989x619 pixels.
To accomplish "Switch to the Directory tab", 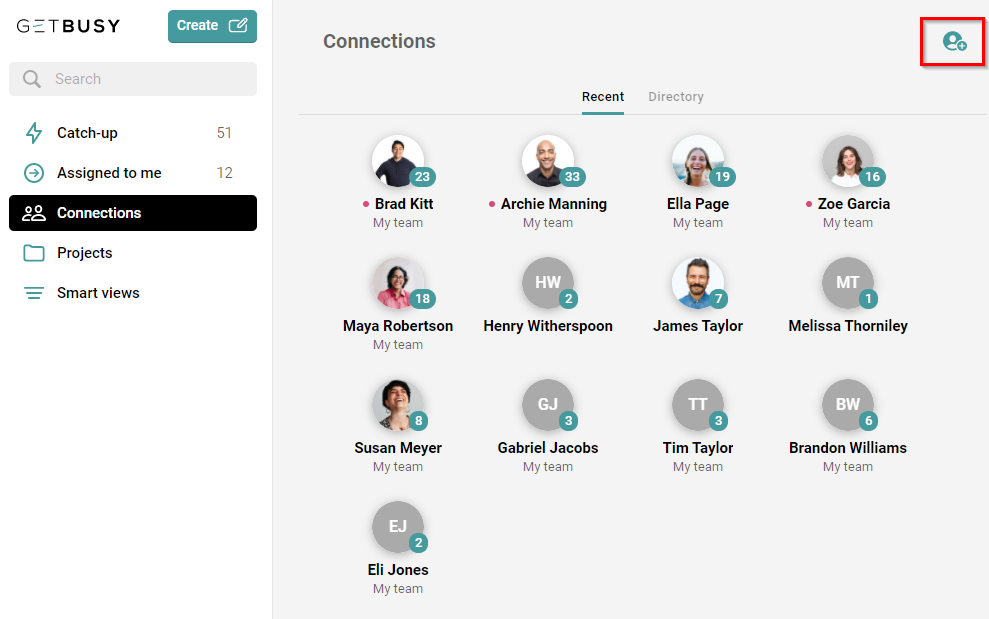I will pyautogui.click(x=676, y=97).
